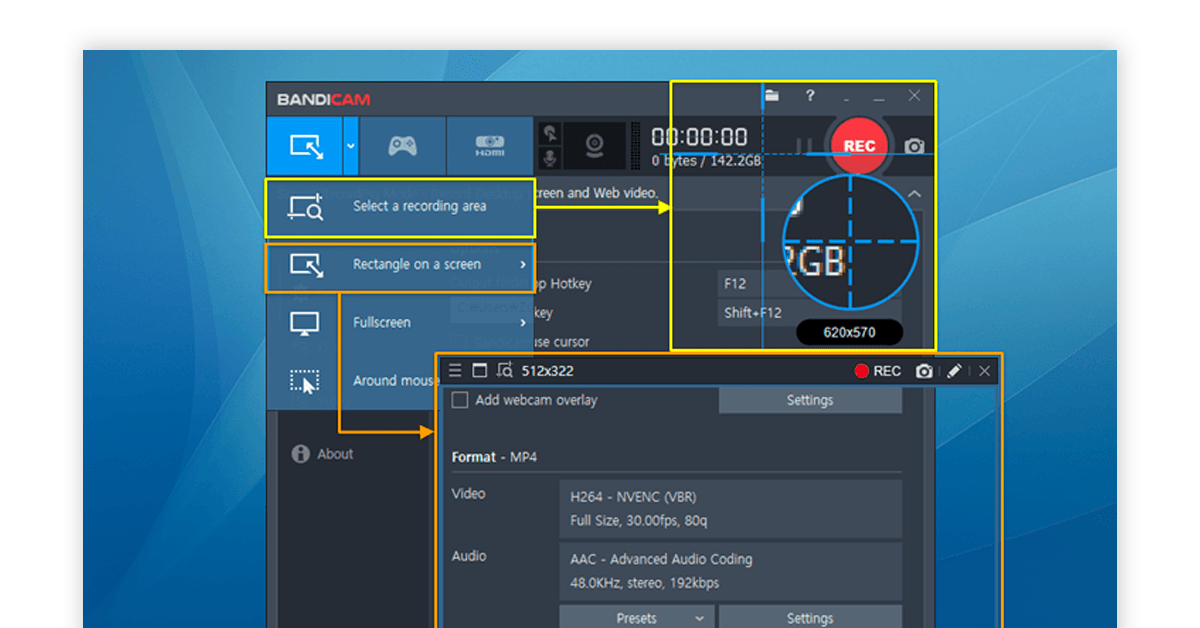
Task: Capture image with rectangle window camera icon
Action: click(x=924, y=371)
